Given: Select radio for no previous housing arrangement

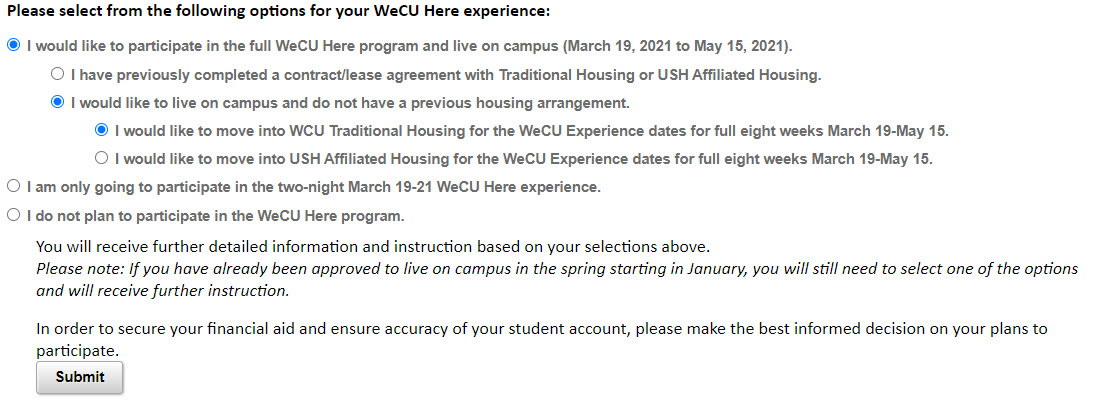Looking at the screenshot, I should coord(57,102).
